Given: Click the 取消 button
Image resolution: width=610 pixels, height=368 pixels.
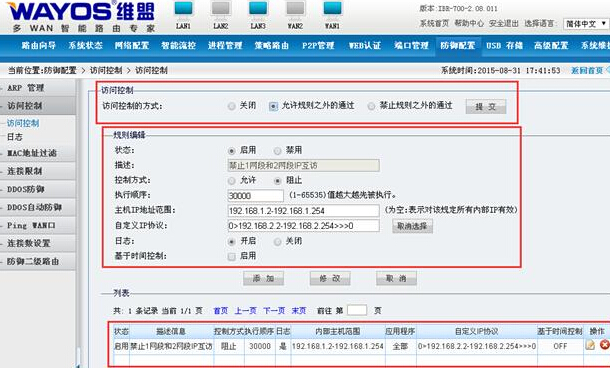Looking at the screenshot, I should tap(396, 279).
